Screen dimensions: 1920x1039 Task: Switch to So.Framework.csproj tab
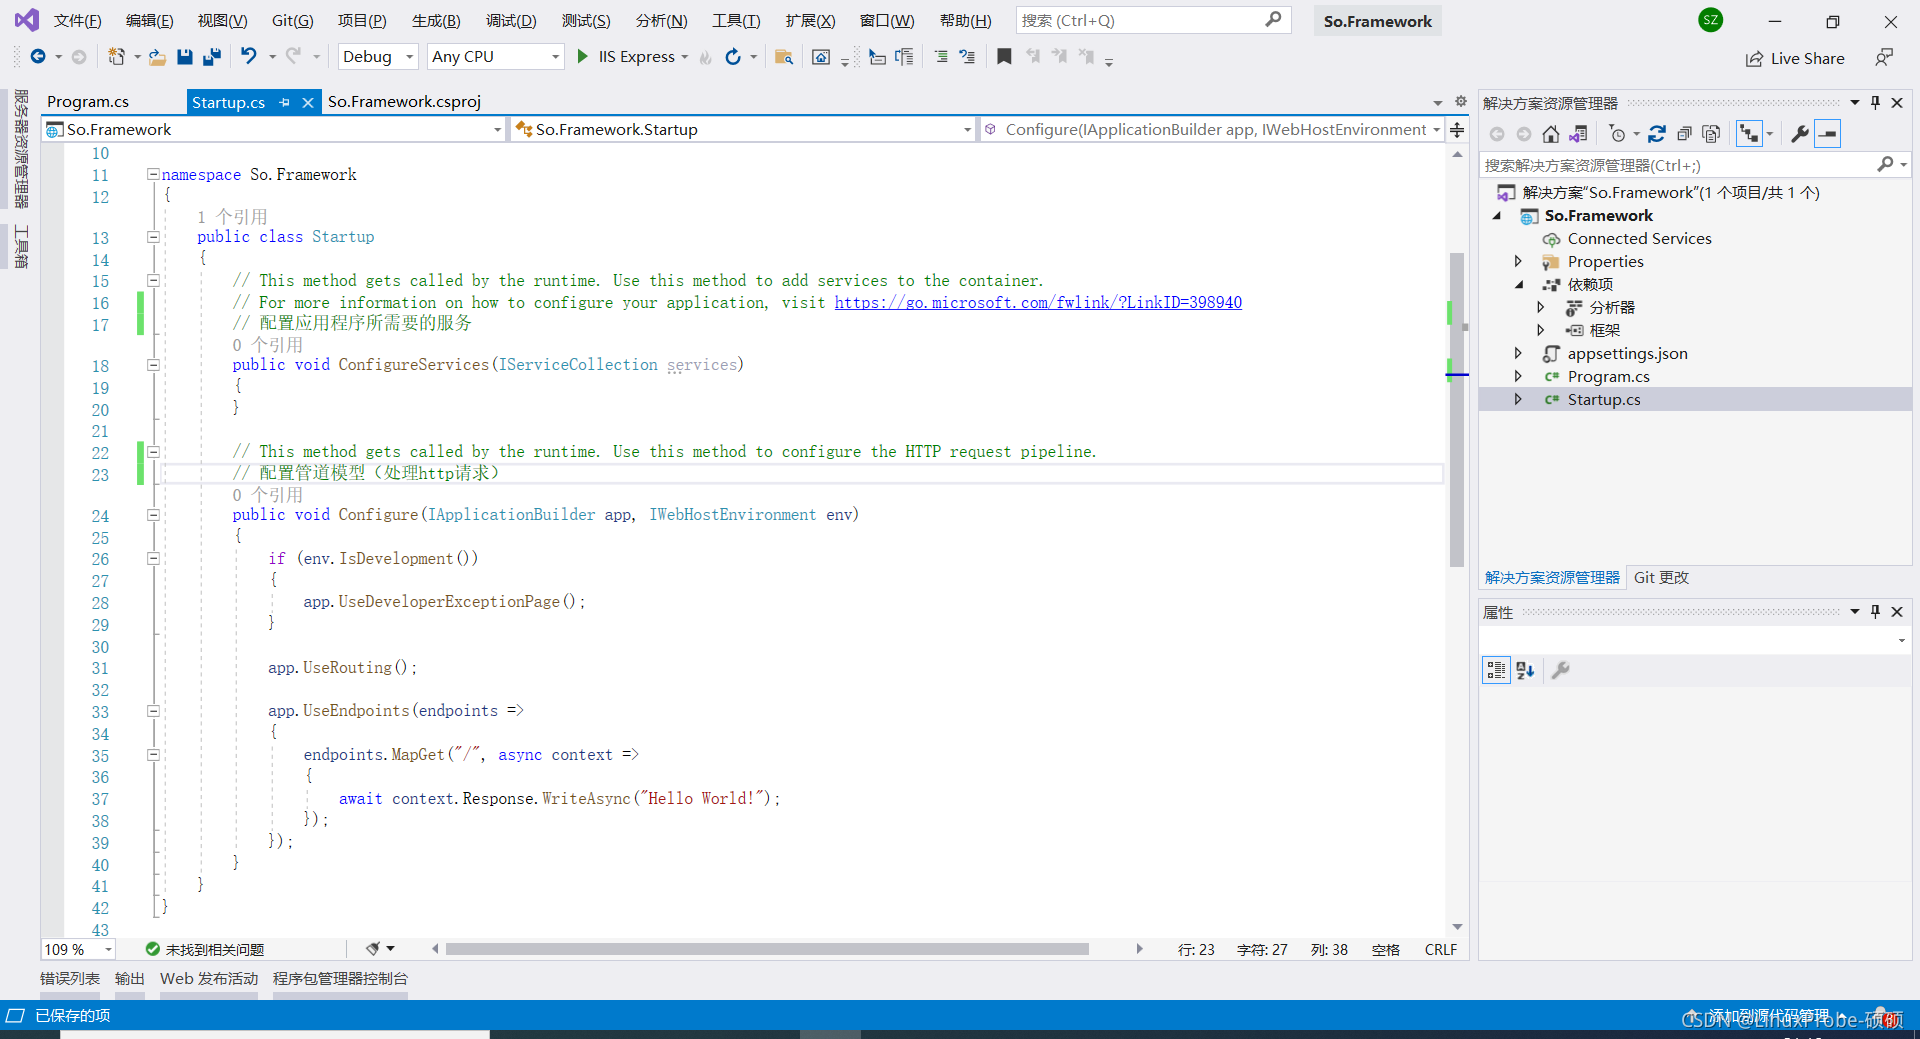[x=404, y=102]
